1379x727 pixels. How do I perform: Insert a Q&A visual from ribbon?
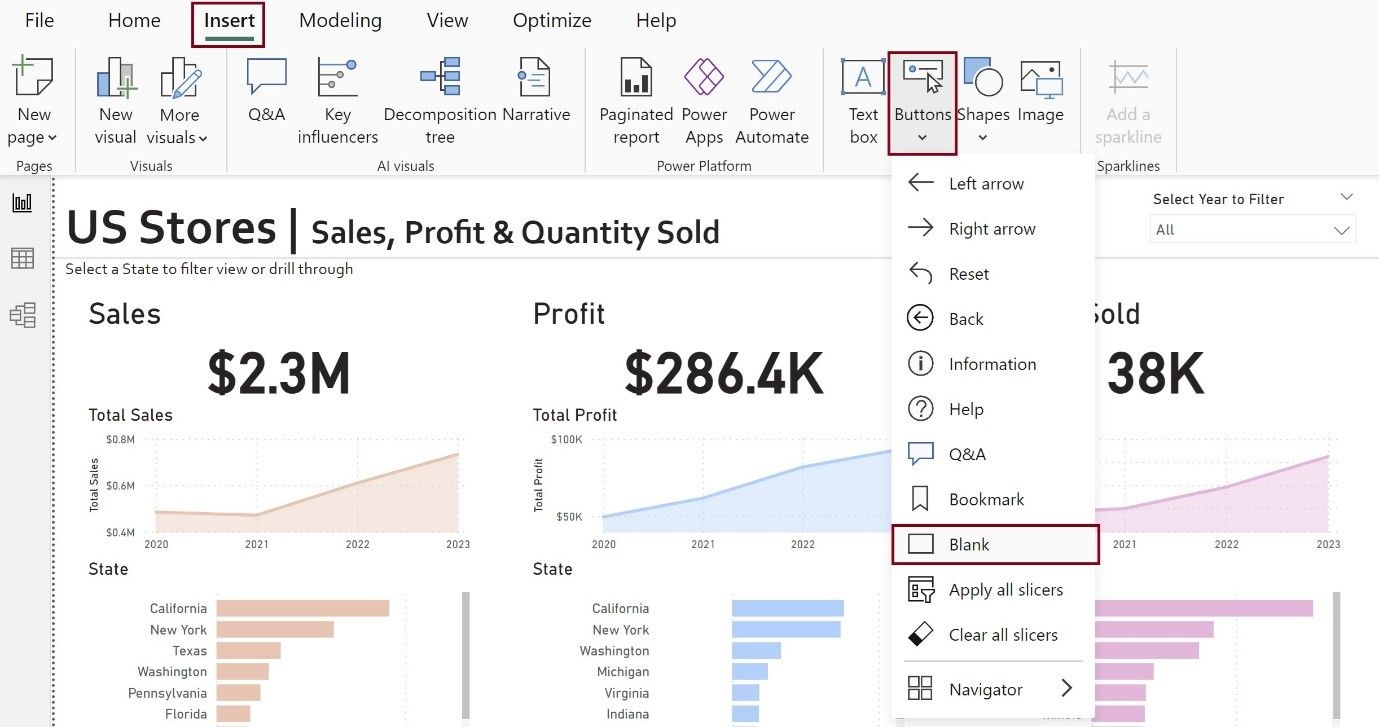267,90
